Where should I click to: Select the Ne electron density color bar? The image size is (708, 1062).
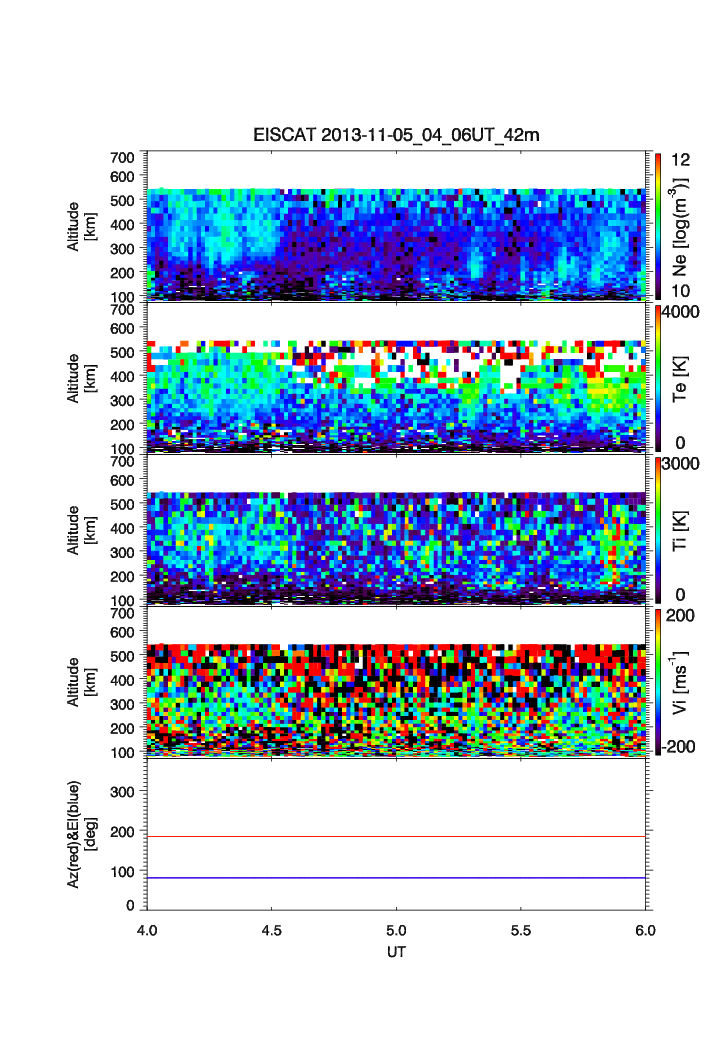(658, 226)
